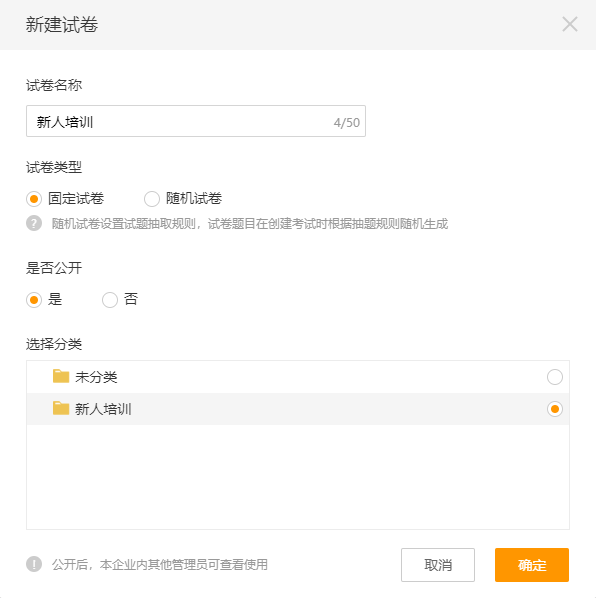Image resolution: width=596 pixels, height=598 pixels.
Task: Focus the 试卷名称 input field
Action: pos(196,121)
